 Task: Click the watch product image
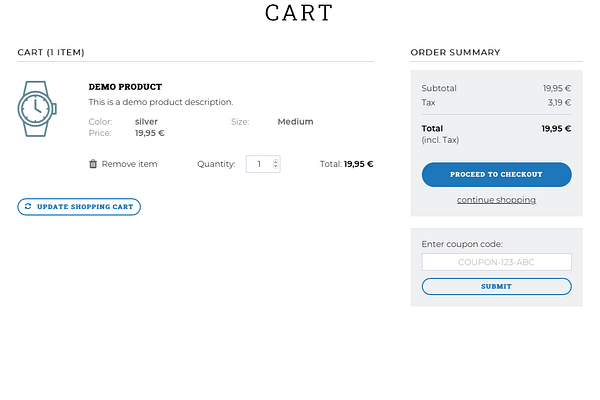point(37,109)
